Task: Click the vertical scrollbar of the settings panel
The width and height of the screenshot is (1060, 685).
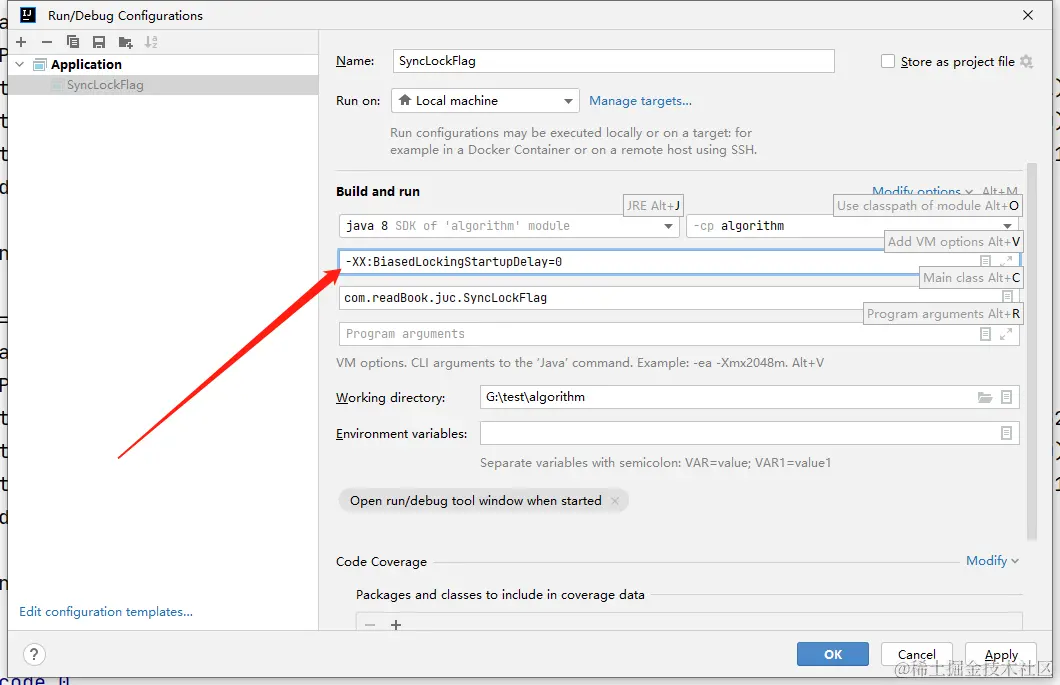Action: (x=1032, y=352)
